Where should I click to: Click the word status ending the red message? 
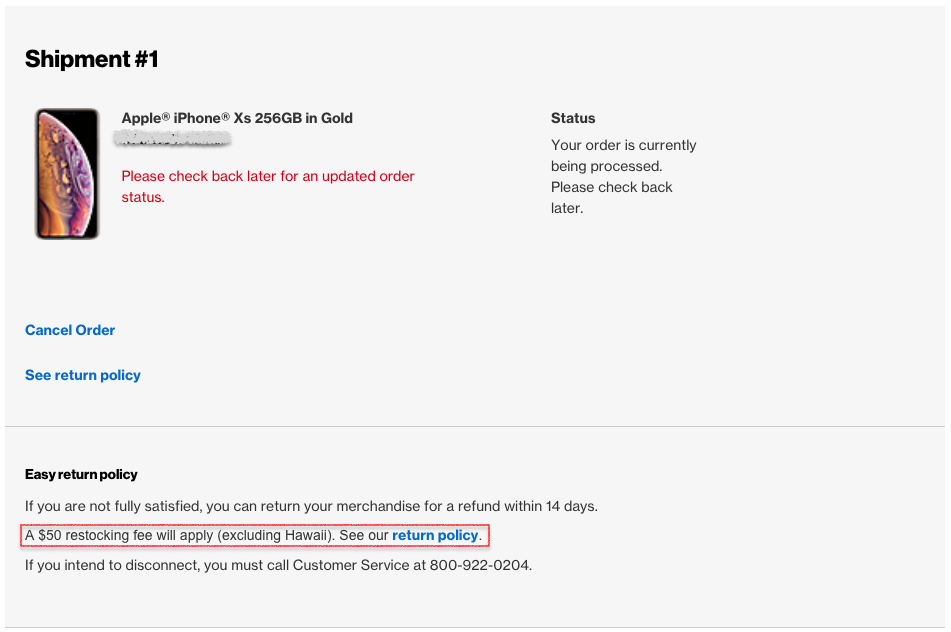143,197
